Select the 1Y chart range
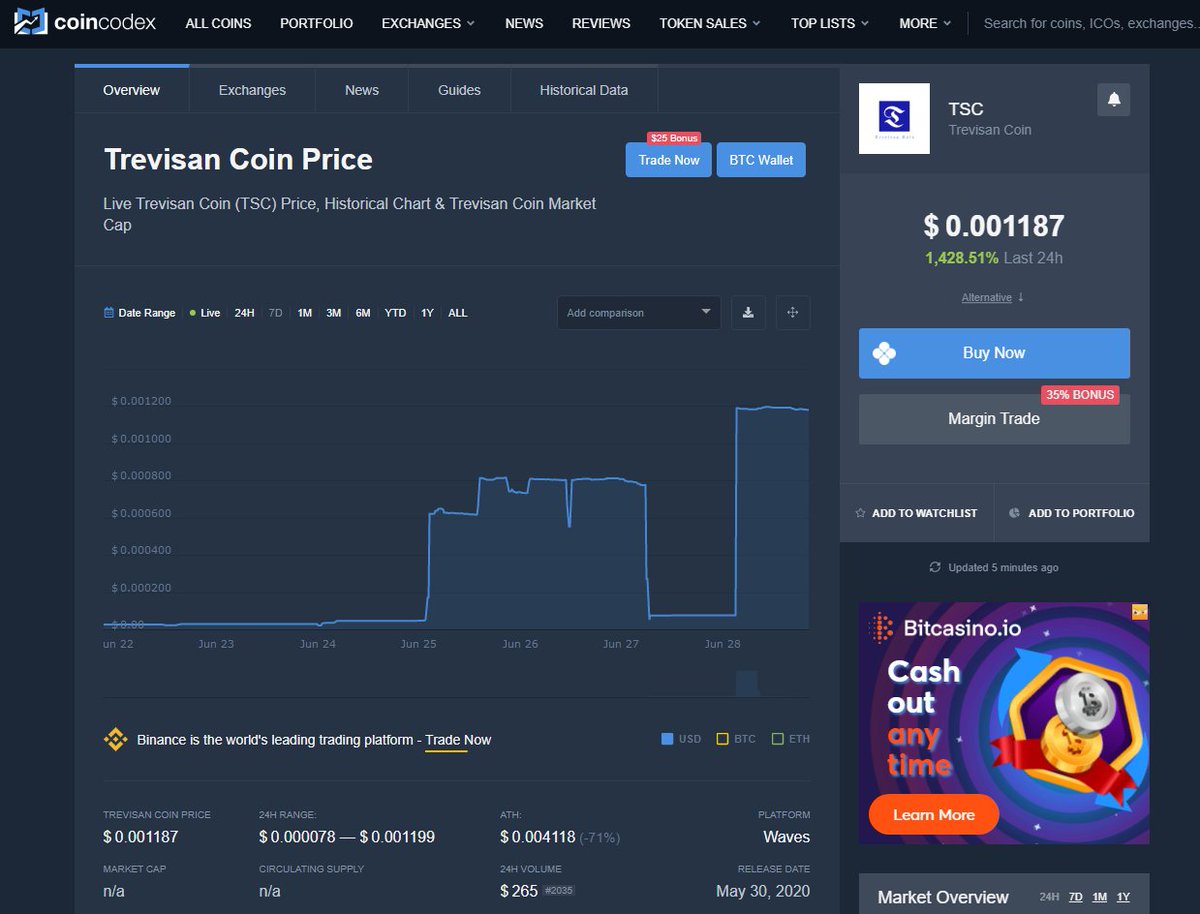This screenshot has height=914, width=1200. coord(427,313)
